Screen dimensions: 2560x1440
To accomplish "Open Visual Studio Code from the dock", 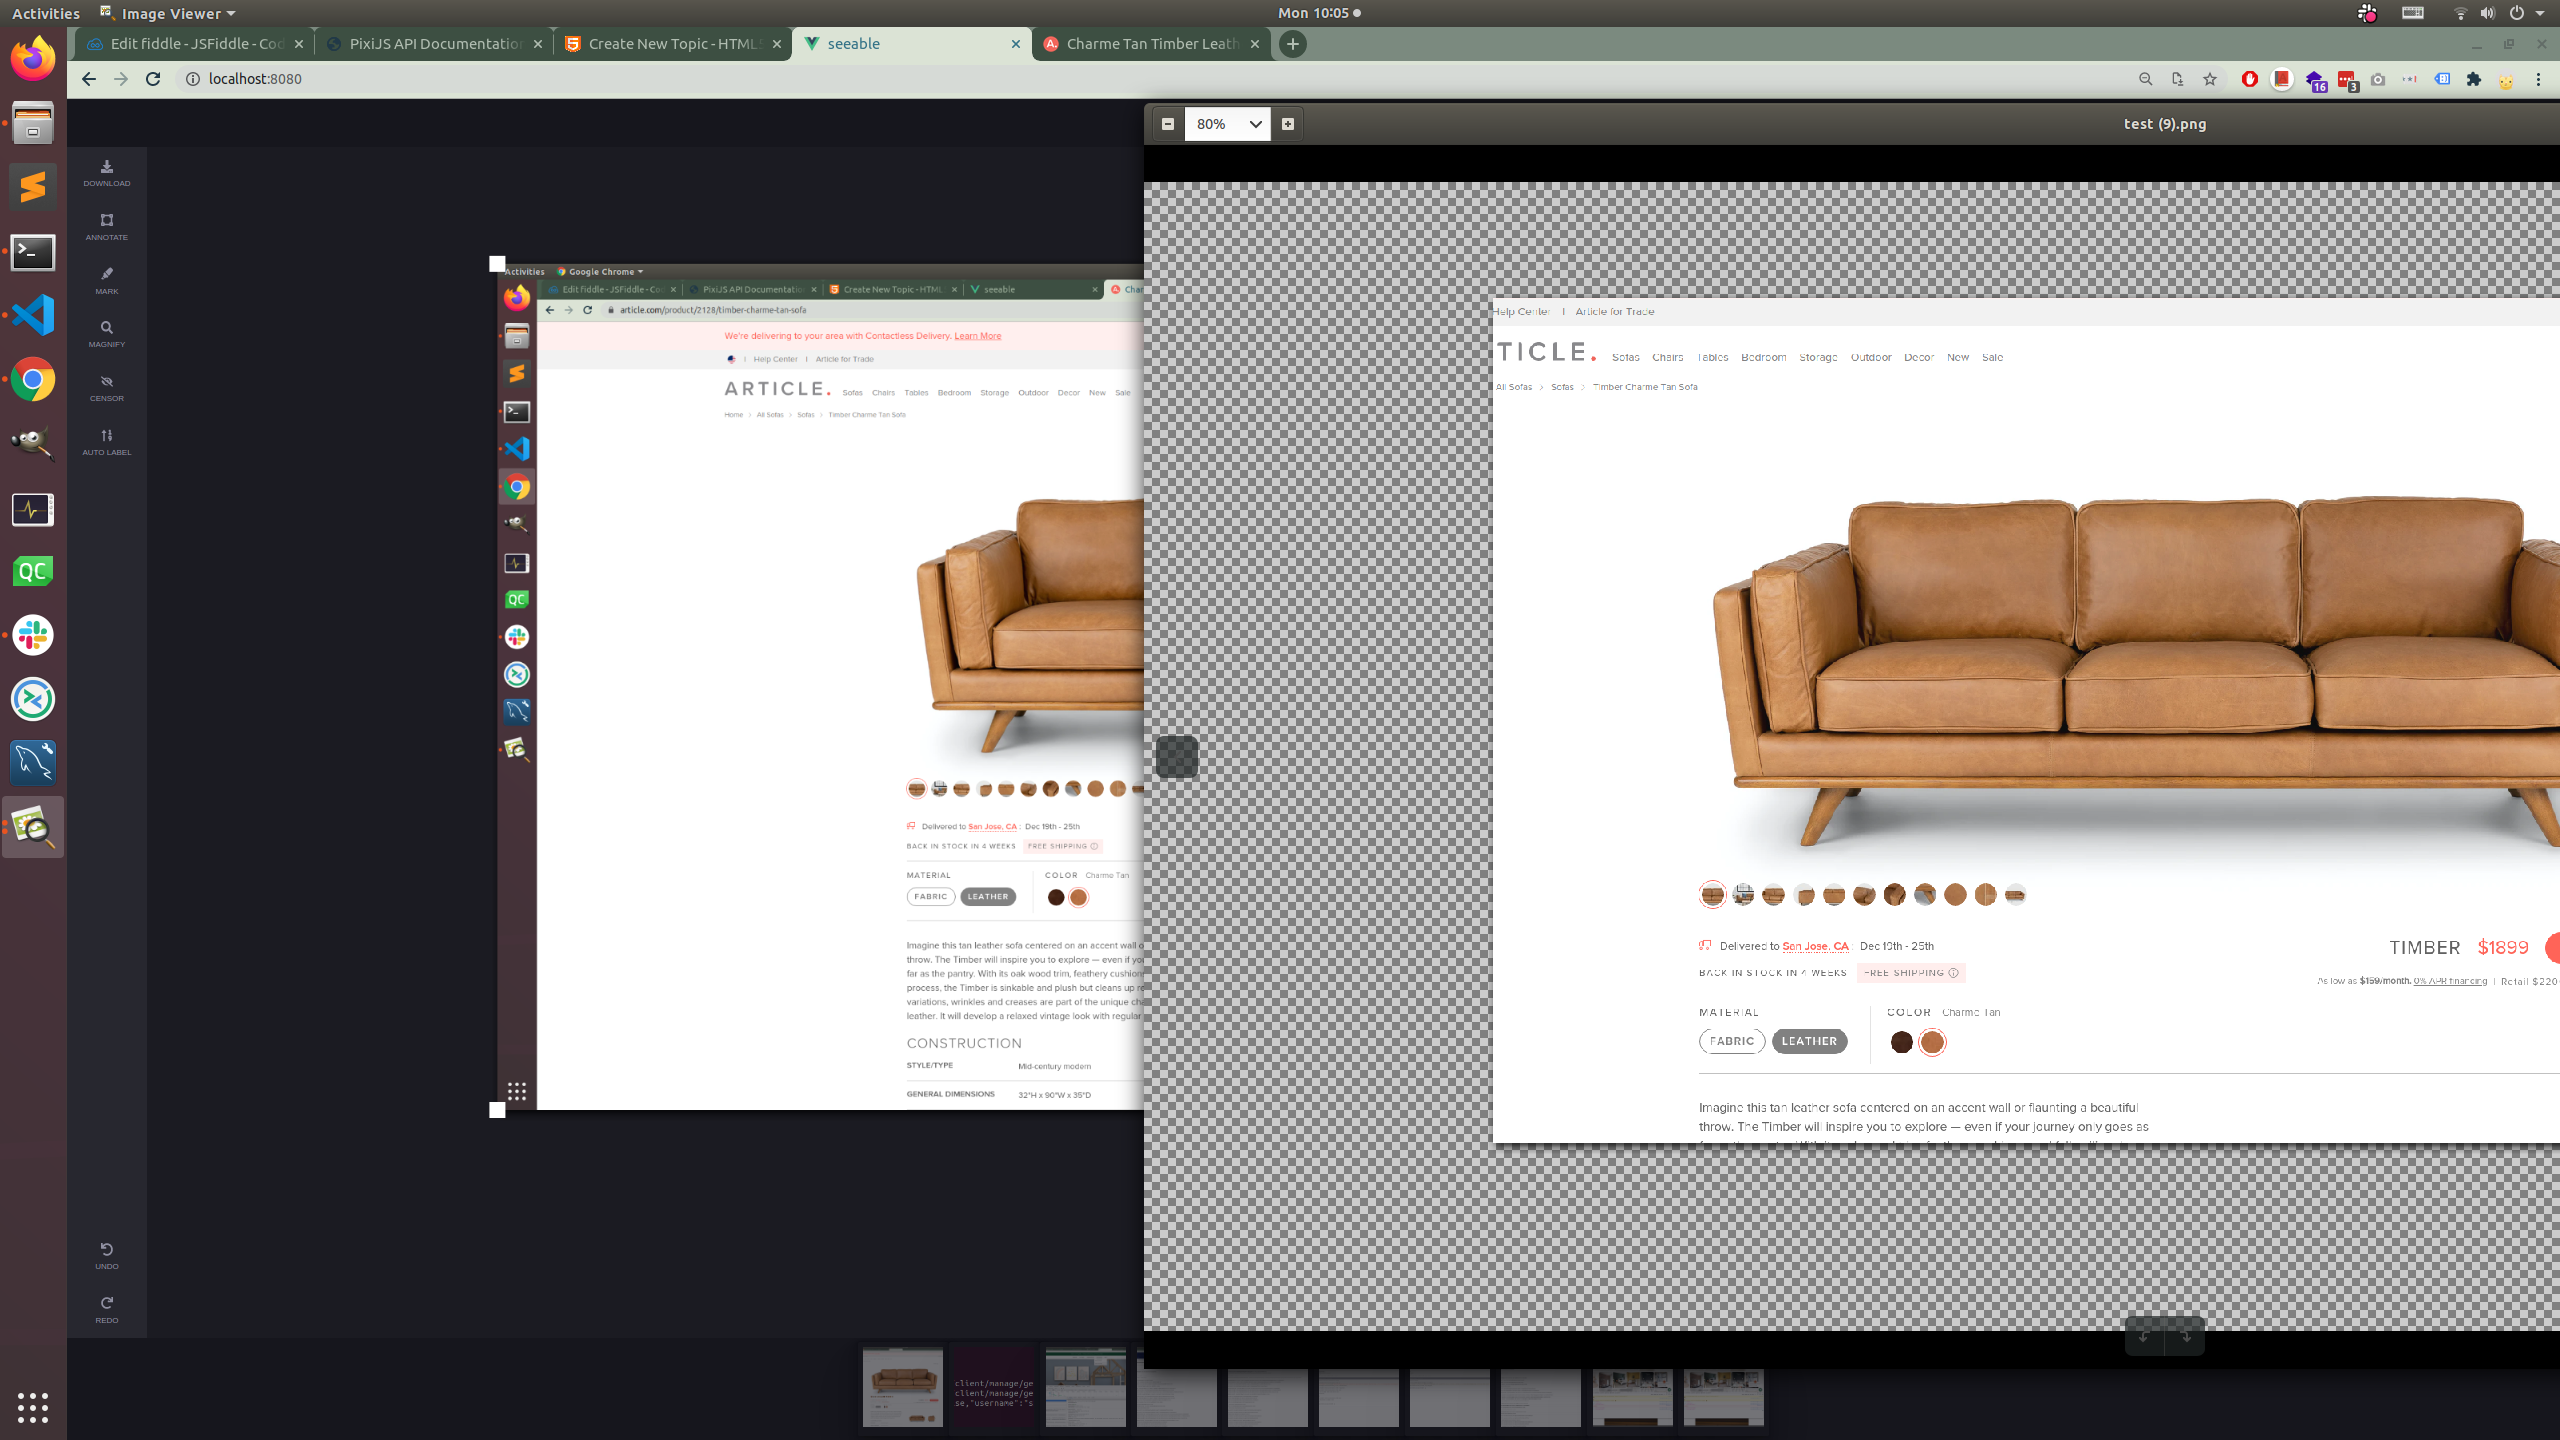I will pyautogui.click(x=33, y=315).
